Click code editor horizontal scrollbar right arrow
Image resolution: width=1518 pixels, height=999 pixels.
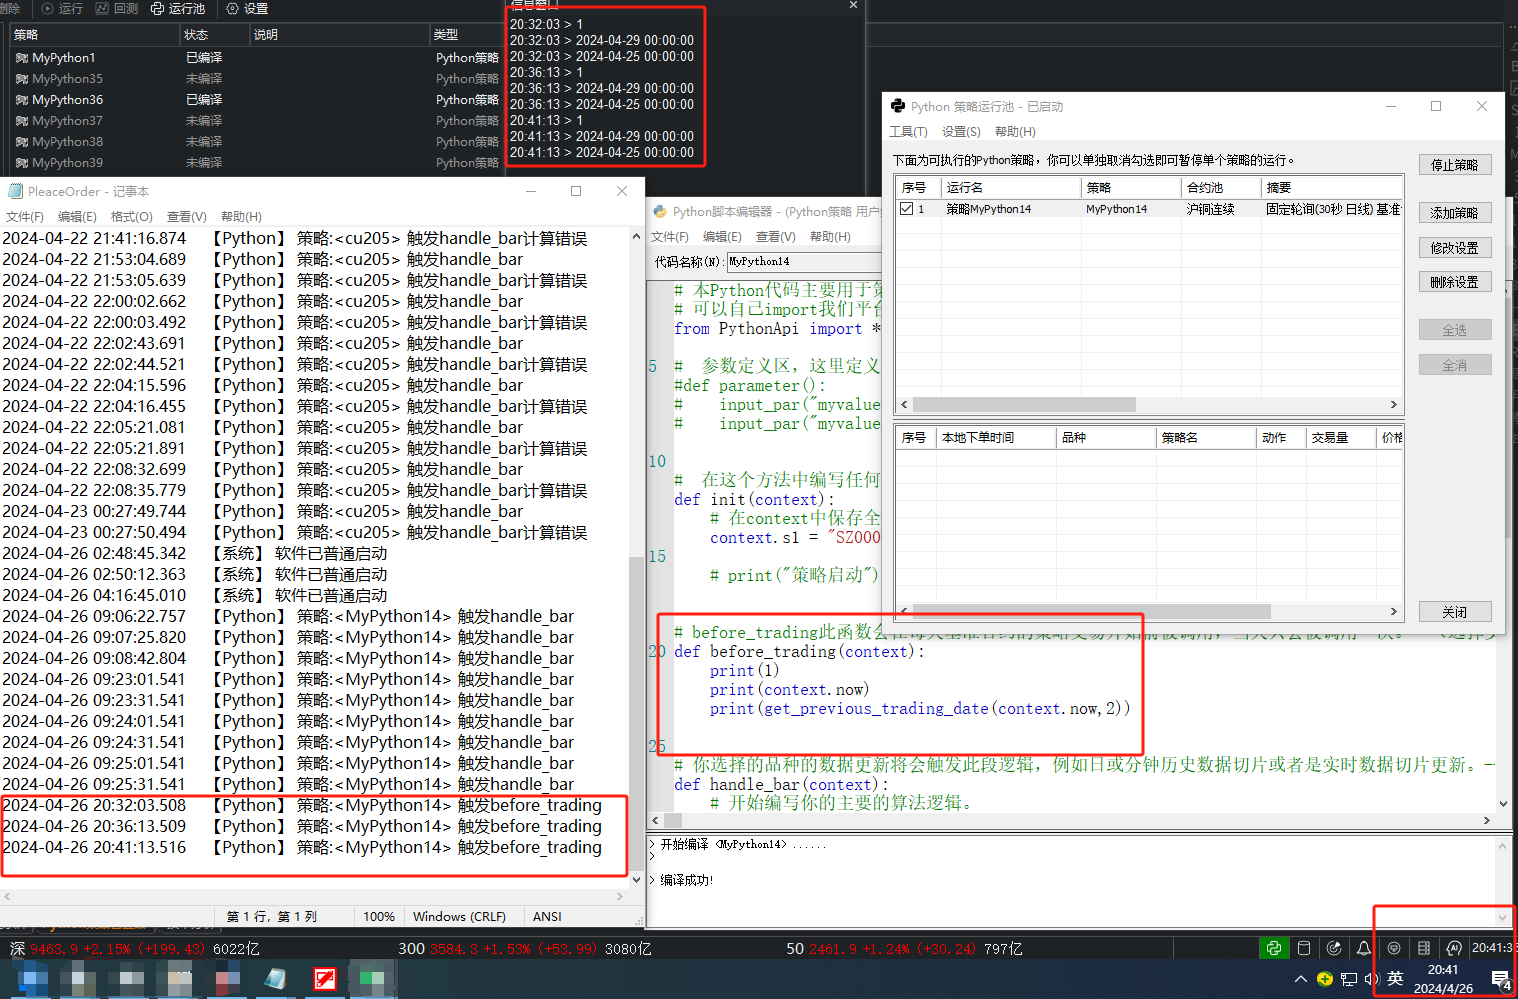(x=1487, y=820)
